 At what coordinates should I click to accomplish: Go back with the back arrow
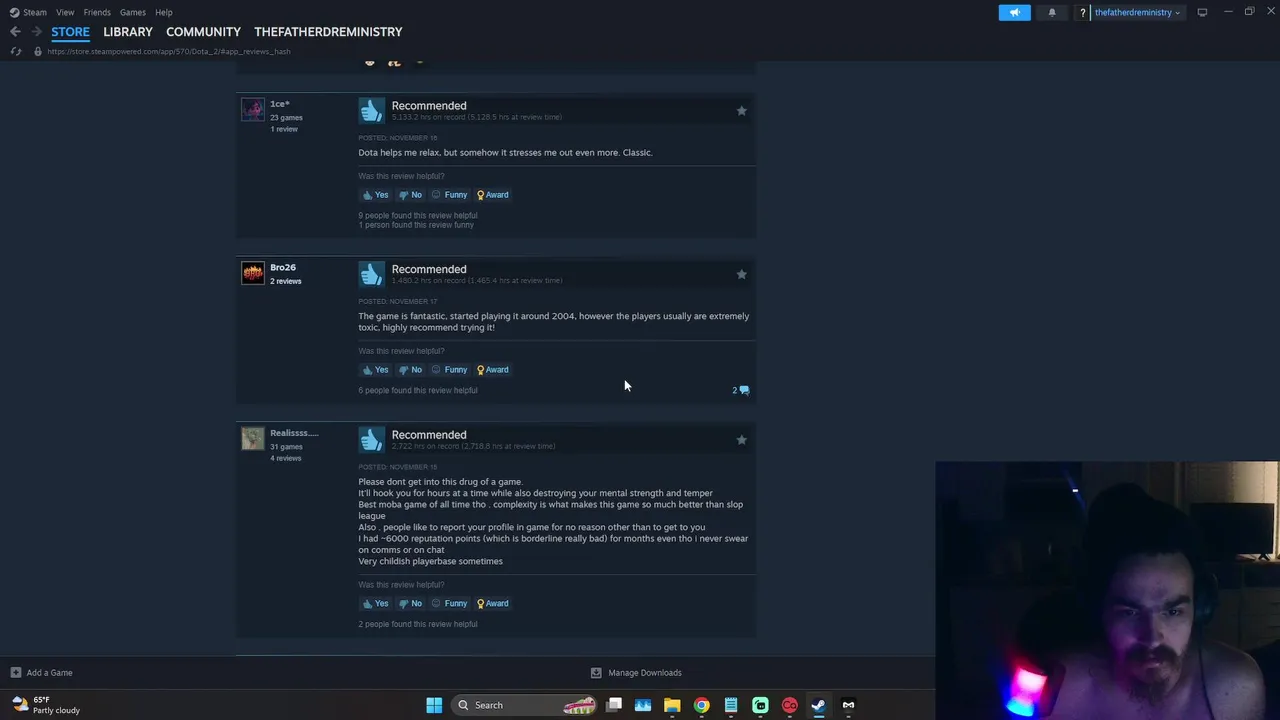point(15,32)
